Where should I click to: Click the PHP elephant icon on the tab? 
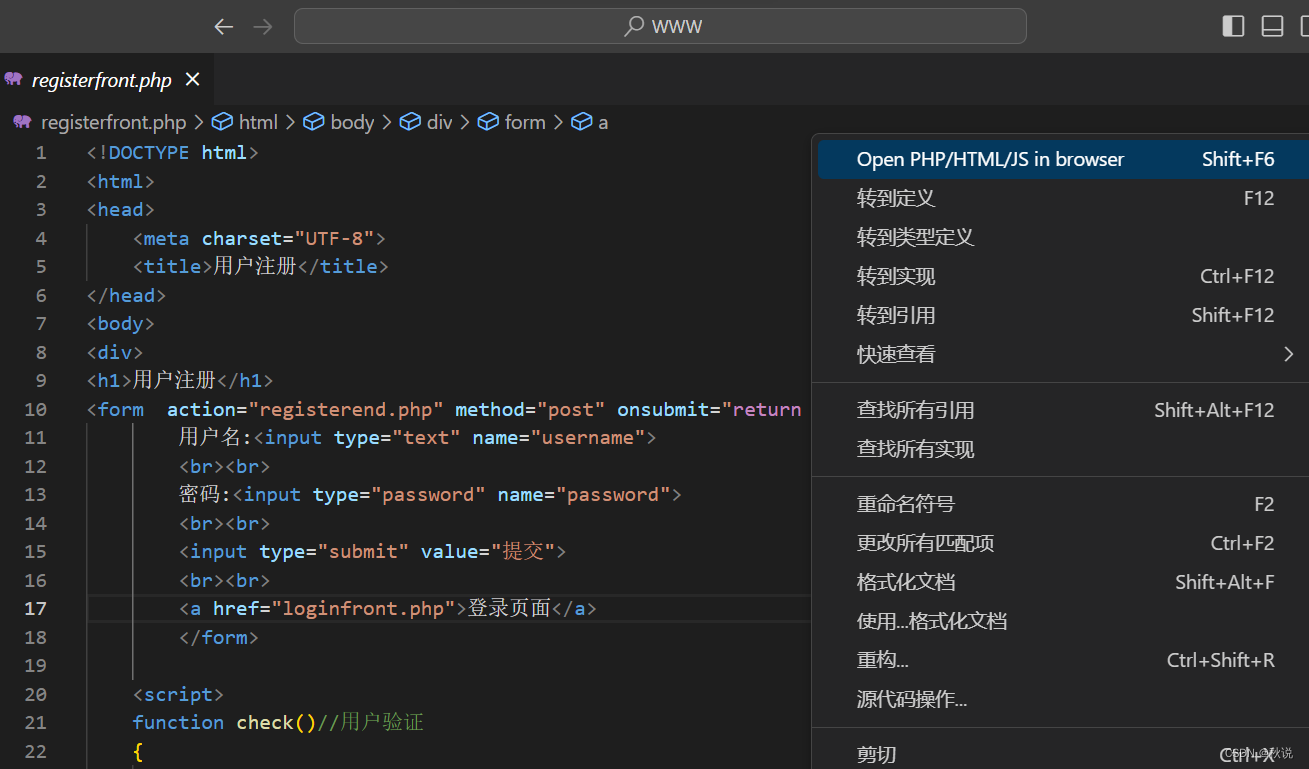coord(14,79)
